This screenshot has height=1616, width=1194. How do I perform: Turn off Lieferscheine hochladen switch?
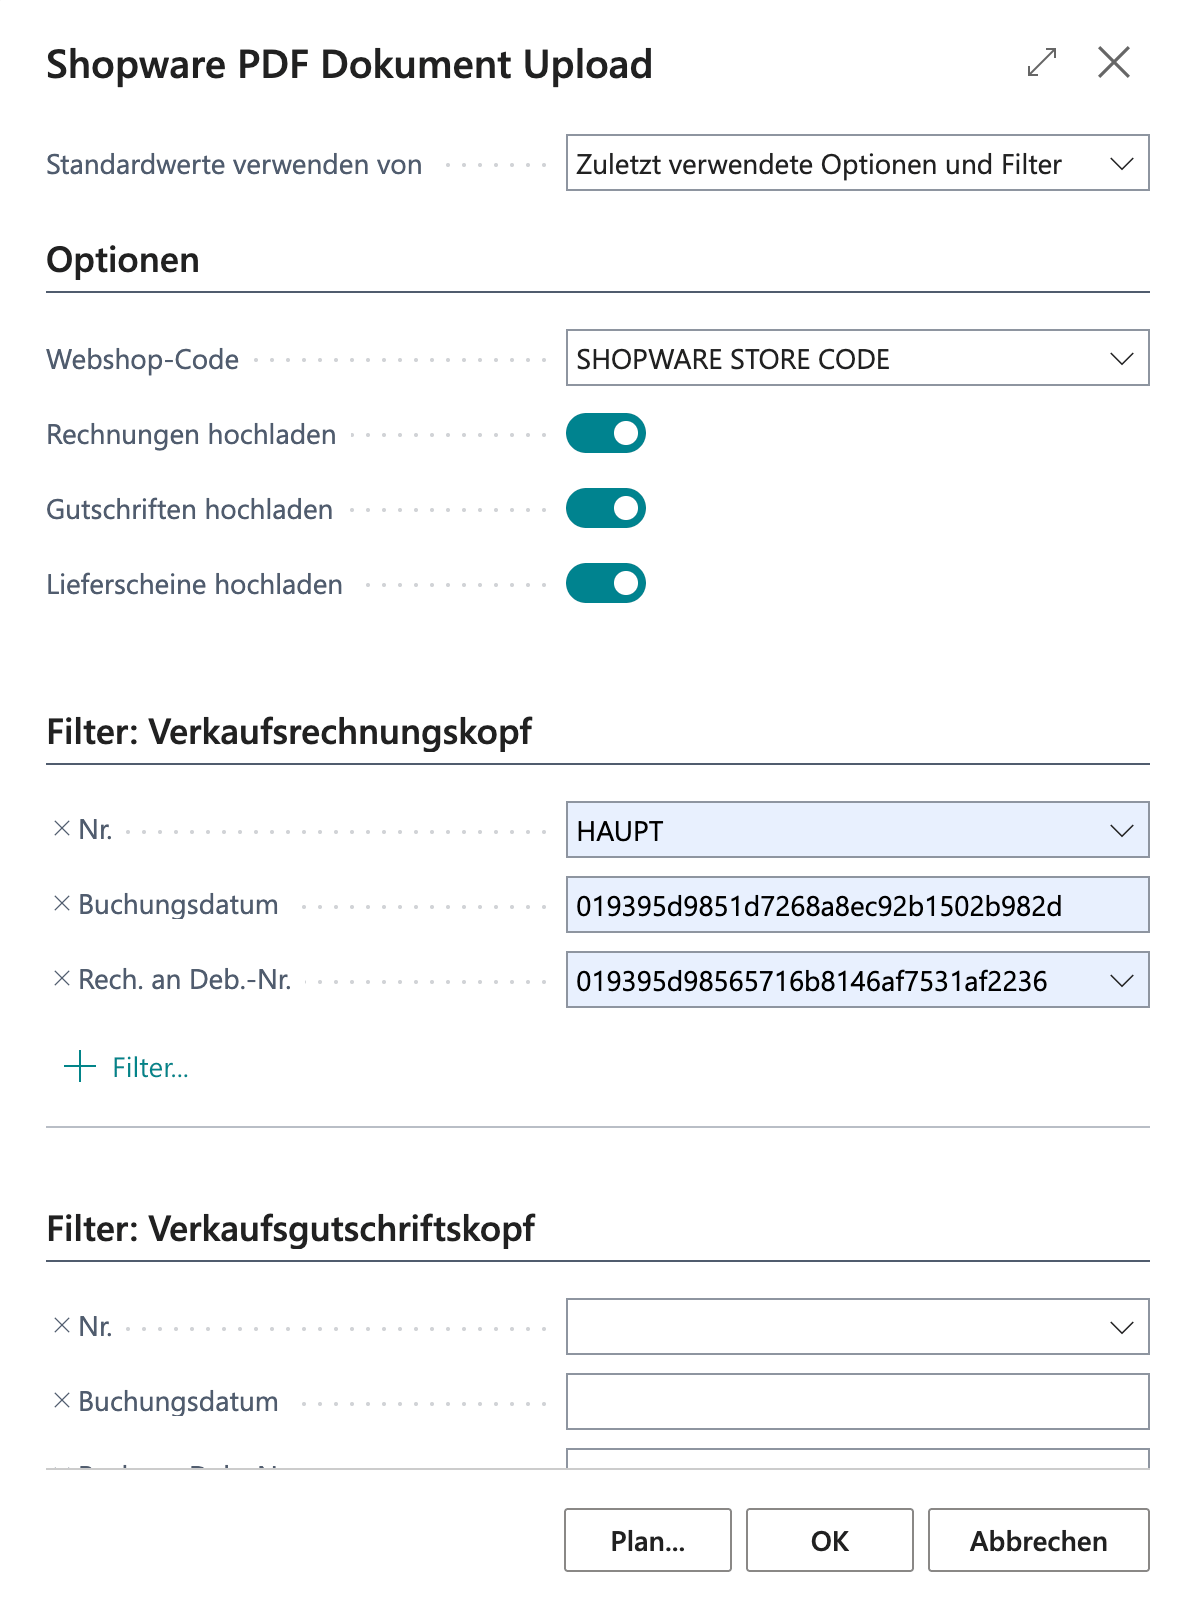click(606, 584)
